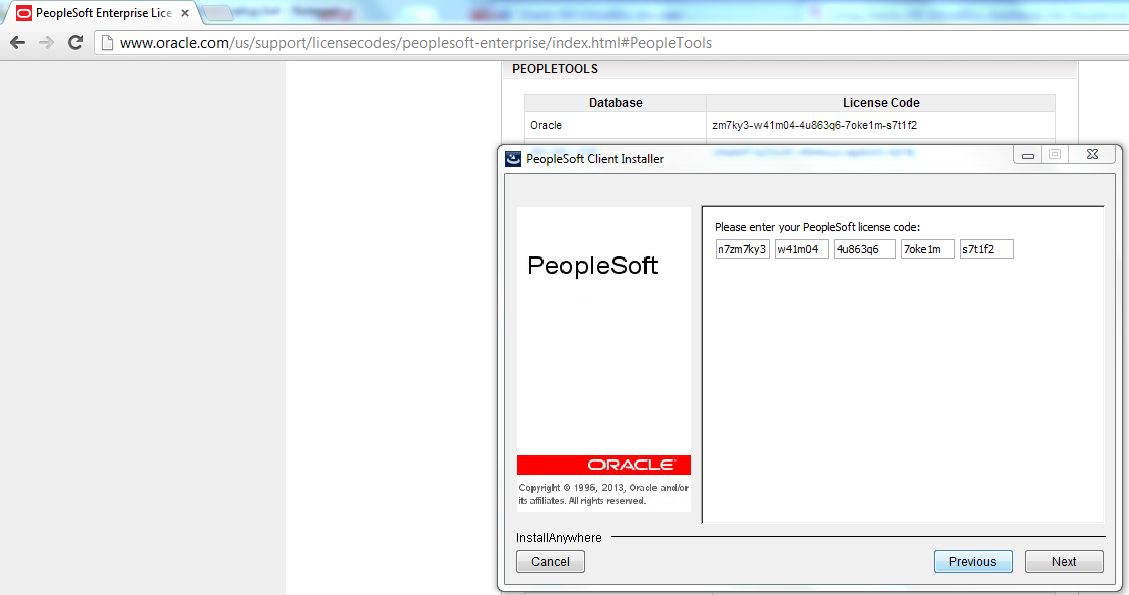Image resolution: width=1129 pixels, height=595 pixels.
Task: Click second license field containing w41m04
Action: tap(801, 249)
